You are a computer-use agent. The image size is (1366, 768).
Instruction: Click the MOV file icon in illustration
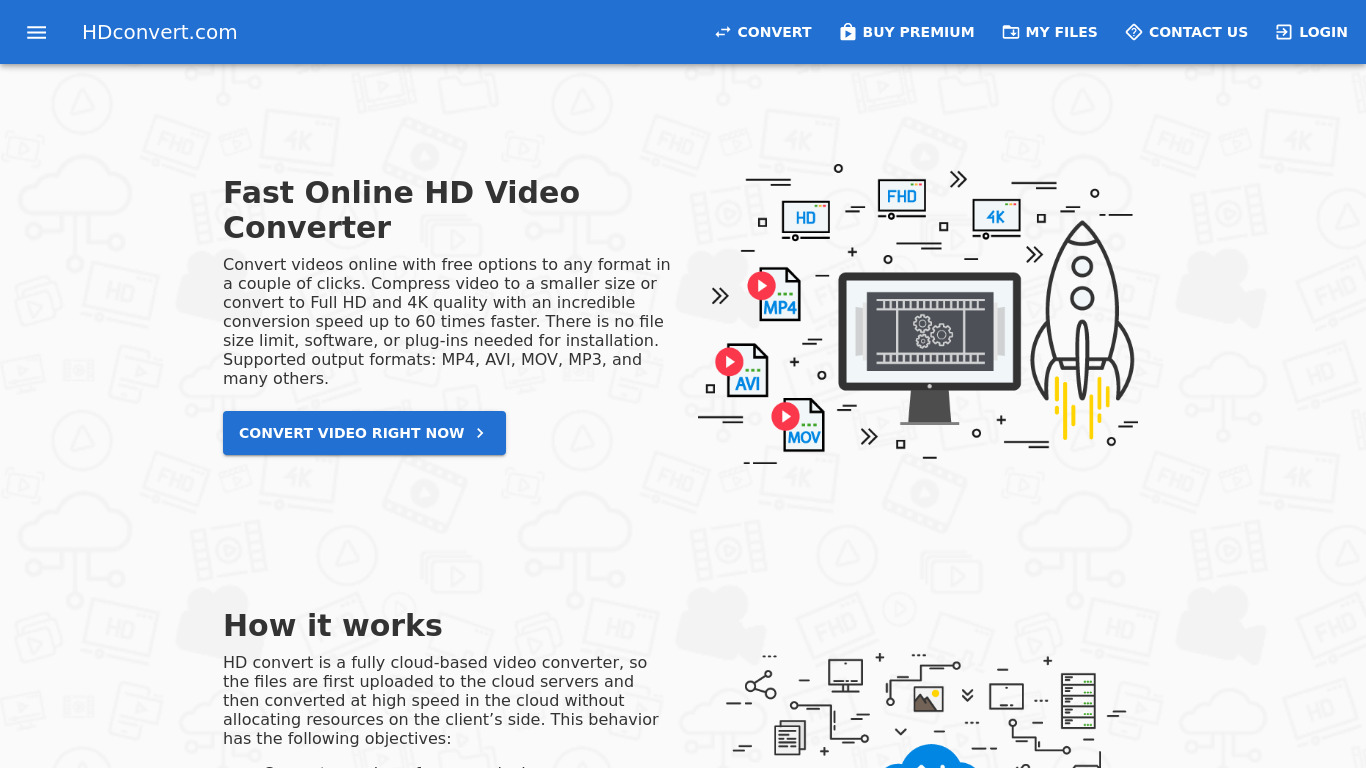pos(798,425)
